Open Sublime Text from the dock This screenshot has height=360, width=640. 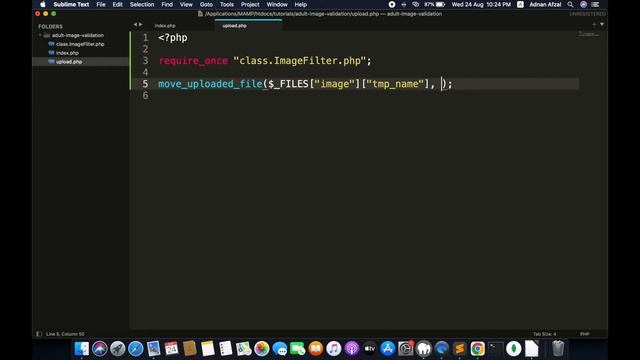pos(460,349)
